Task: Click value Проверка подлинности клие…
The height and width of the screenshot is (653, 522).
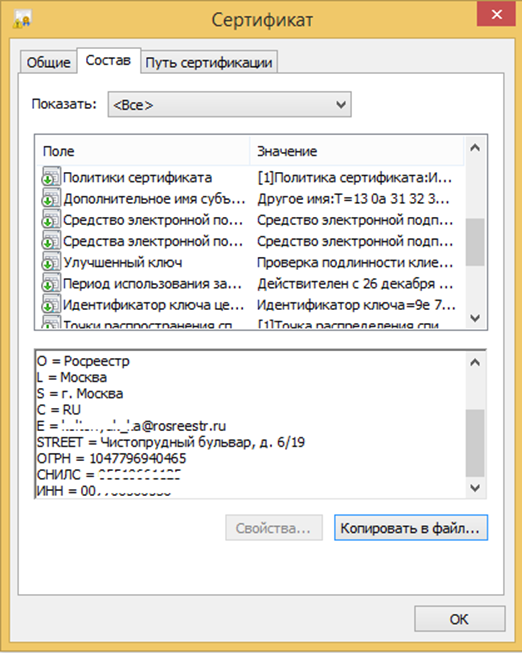Action: coord(355,262)
